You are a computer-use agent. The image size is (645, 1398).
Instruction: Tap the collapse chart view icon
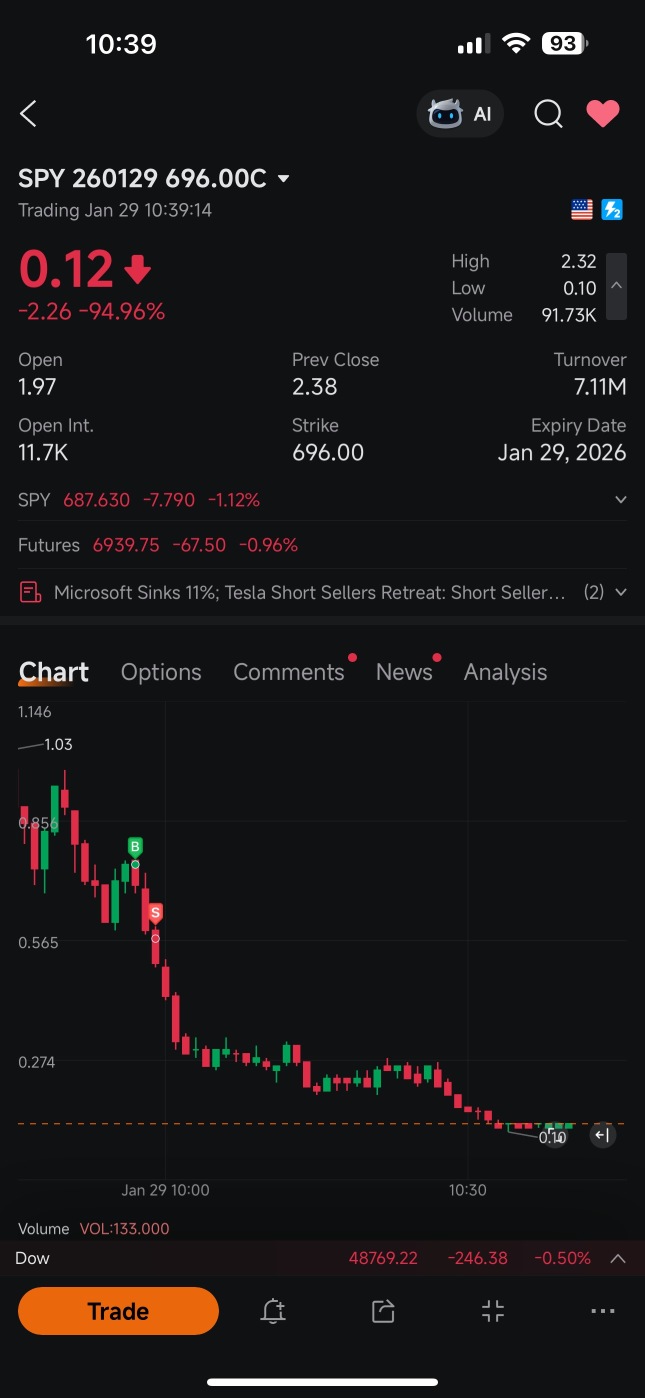(492, 1310)
